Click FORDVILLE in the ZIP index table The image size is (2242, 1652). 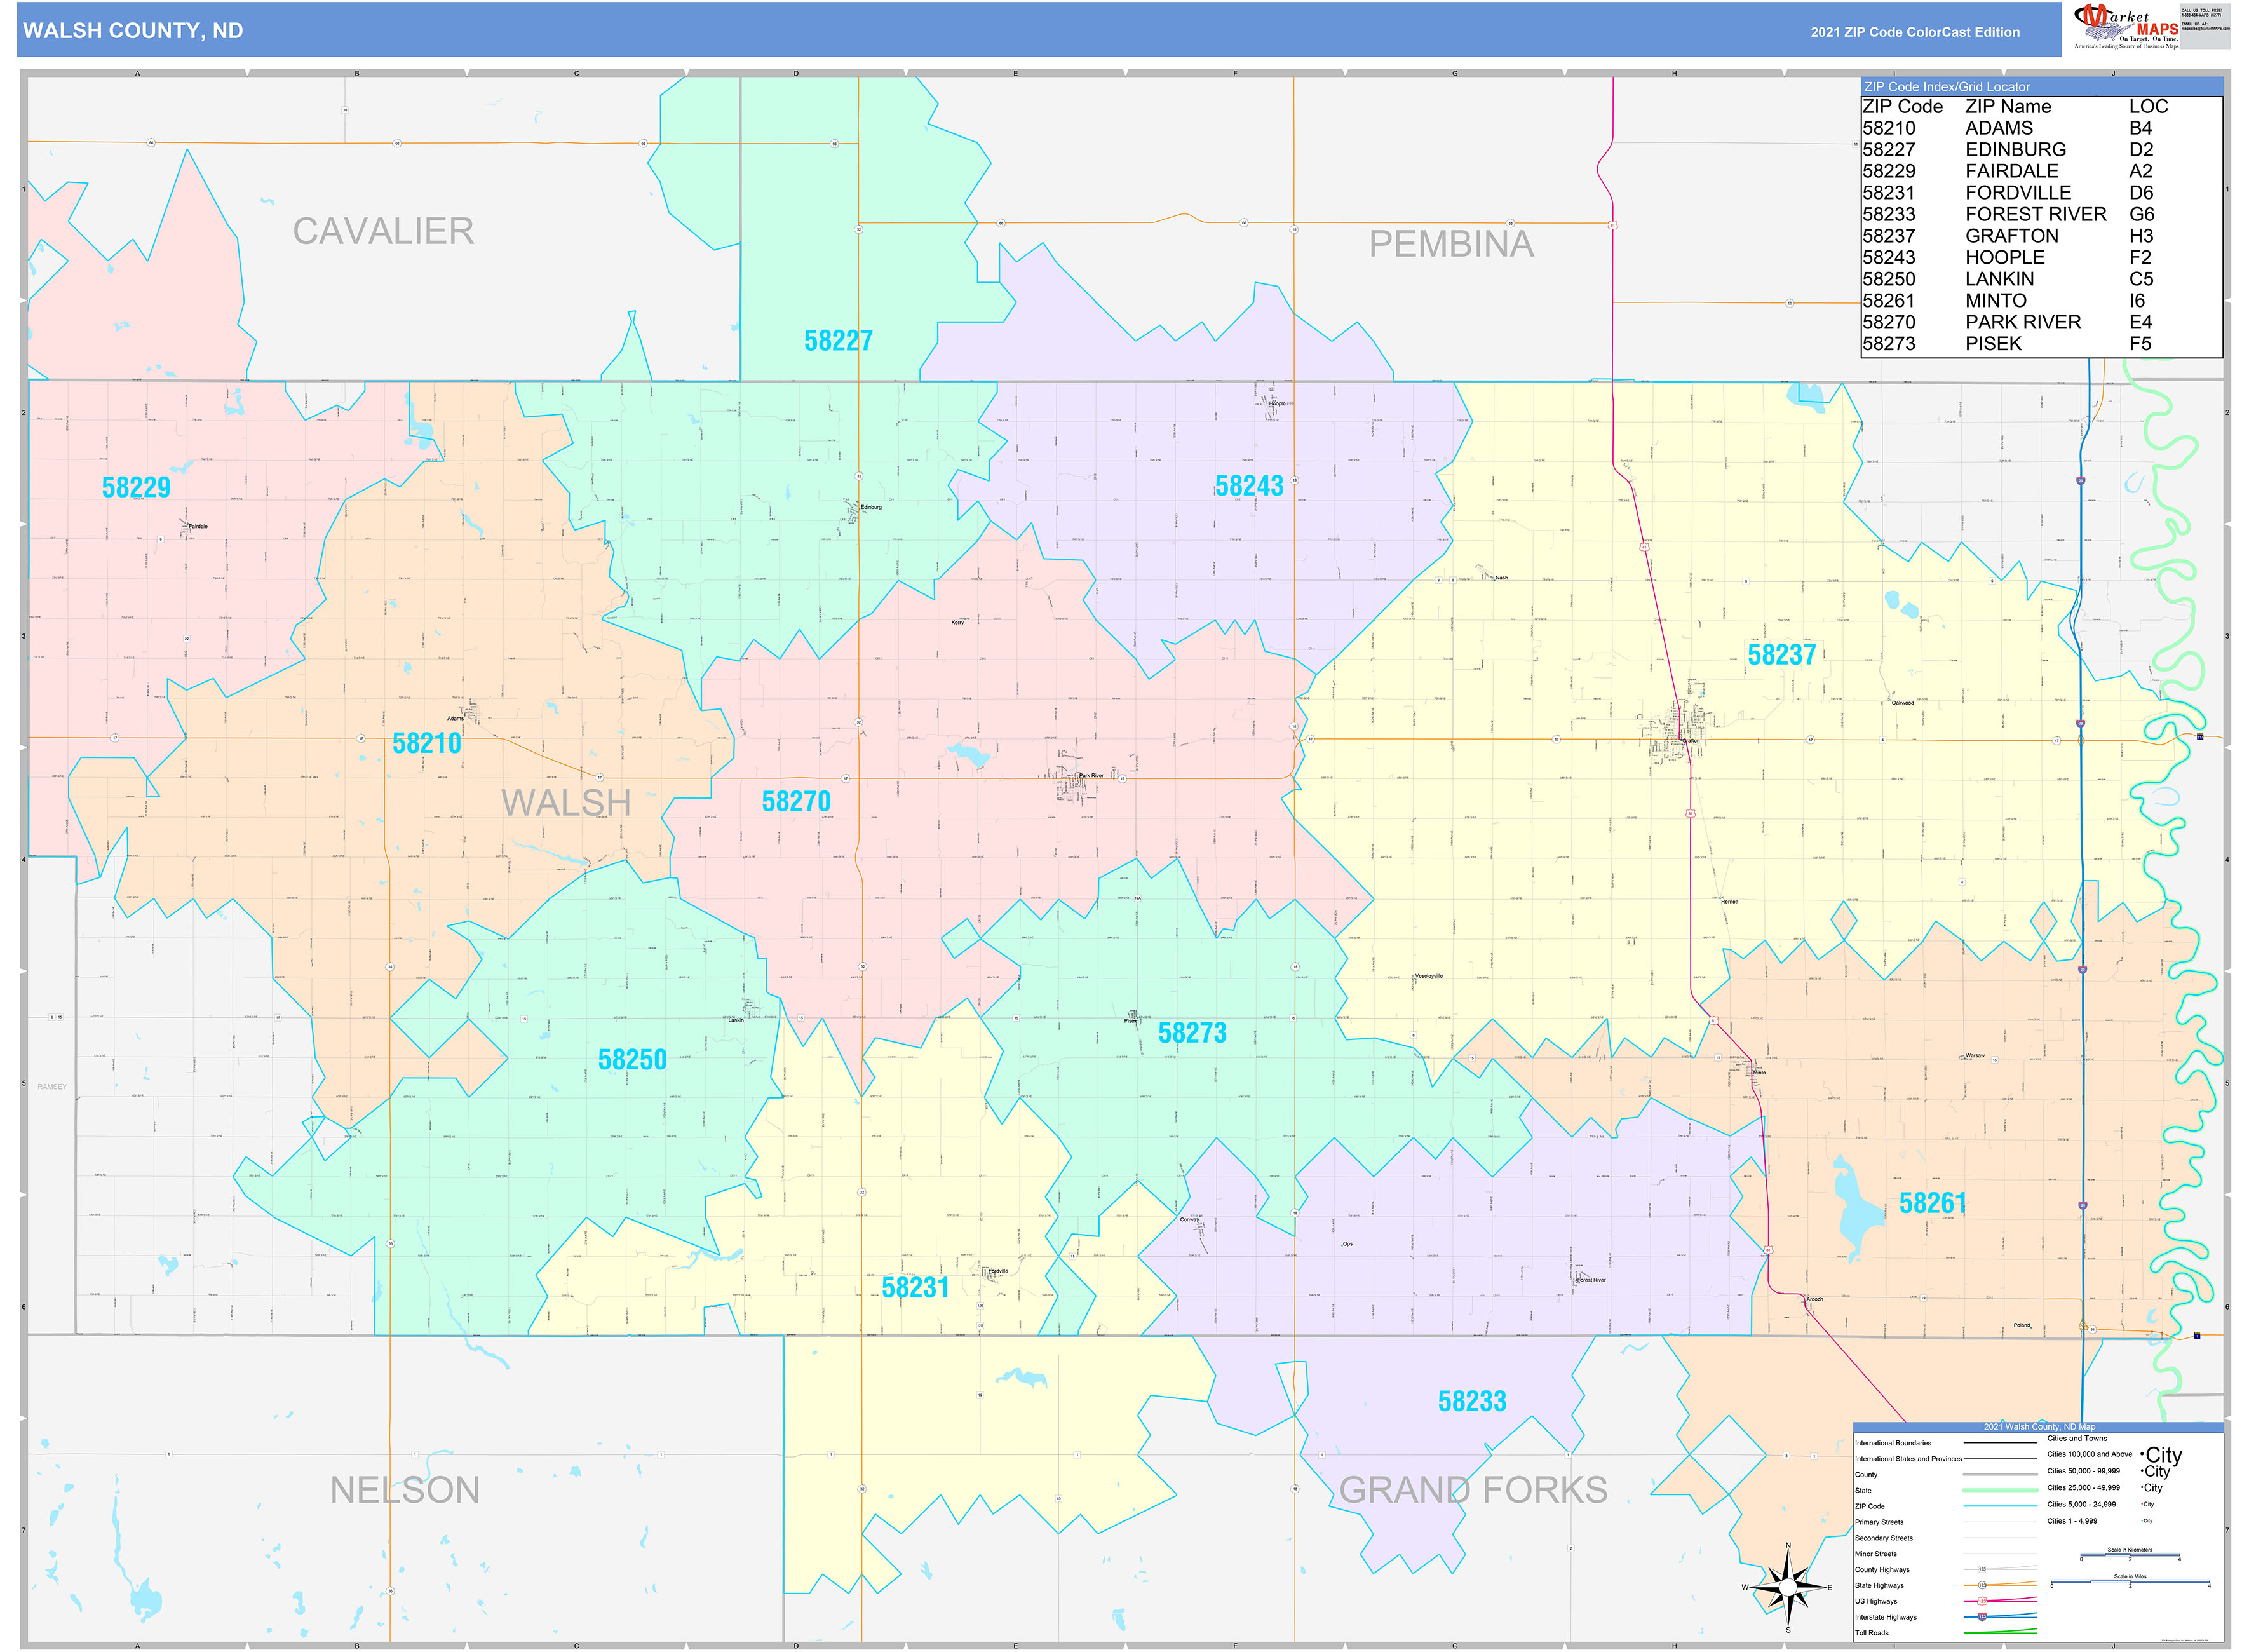[2018, 193]
